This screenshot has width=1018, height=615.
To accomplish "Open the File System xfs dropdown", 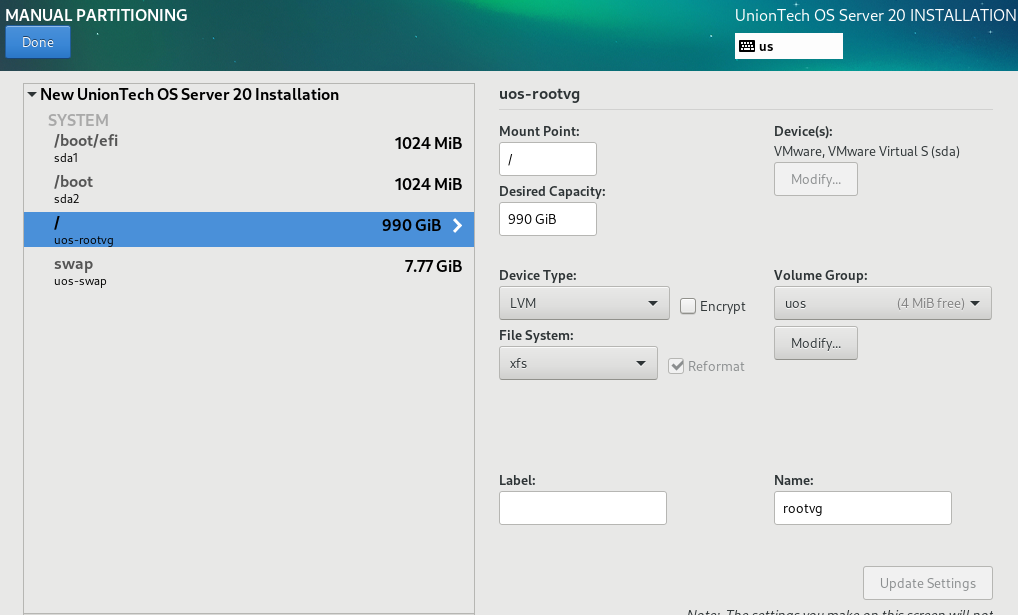I will coord(578,363).
